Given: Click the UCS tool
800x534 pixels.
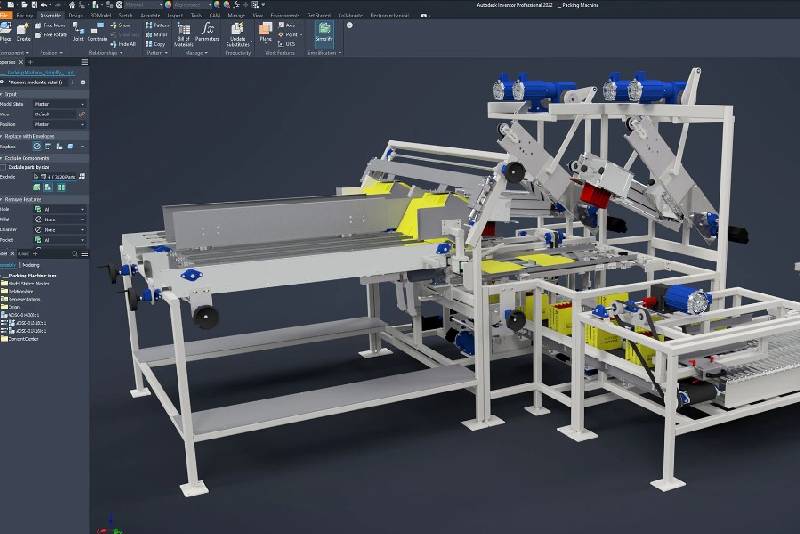Looking at the screenshot, I should point(286,44).
